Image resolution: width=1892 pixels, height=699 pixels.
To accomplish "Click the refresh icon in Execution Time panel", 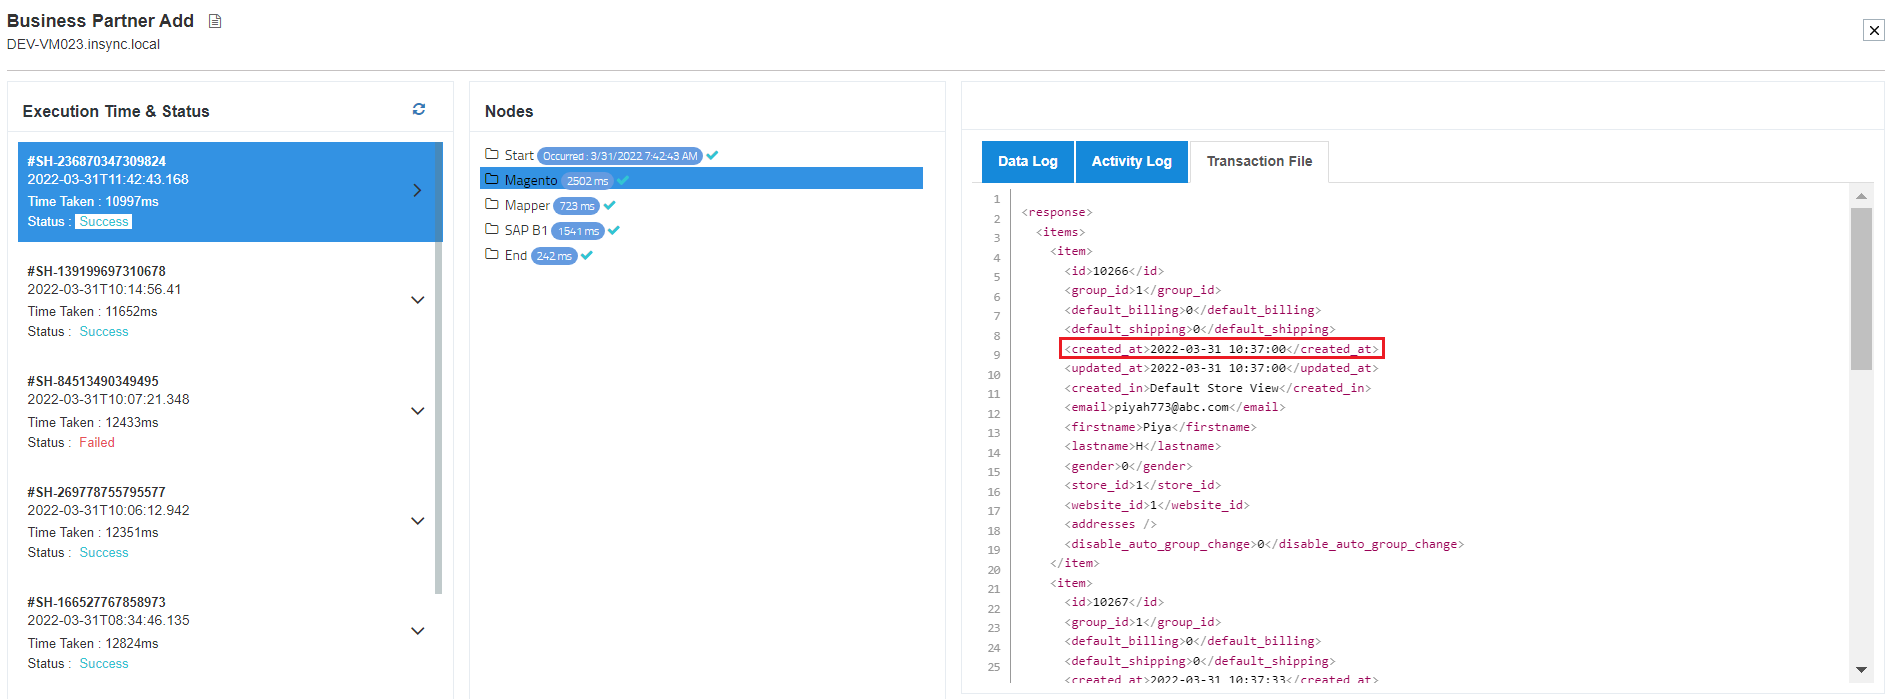I will (419, 109).
